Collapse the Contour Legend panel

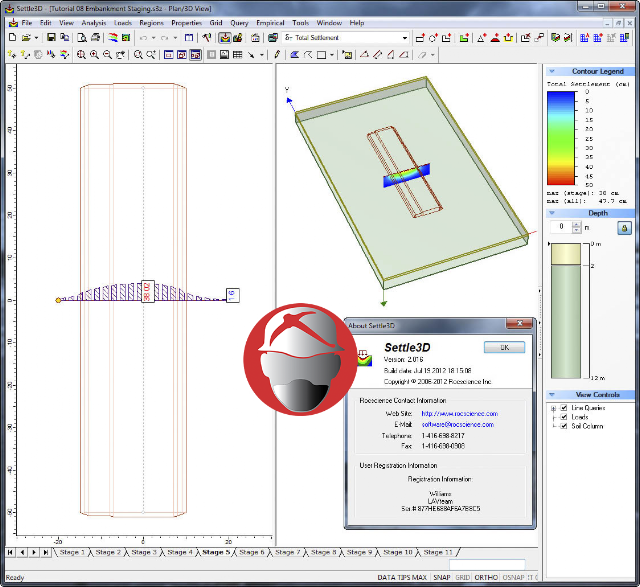[x=552, y=71]
